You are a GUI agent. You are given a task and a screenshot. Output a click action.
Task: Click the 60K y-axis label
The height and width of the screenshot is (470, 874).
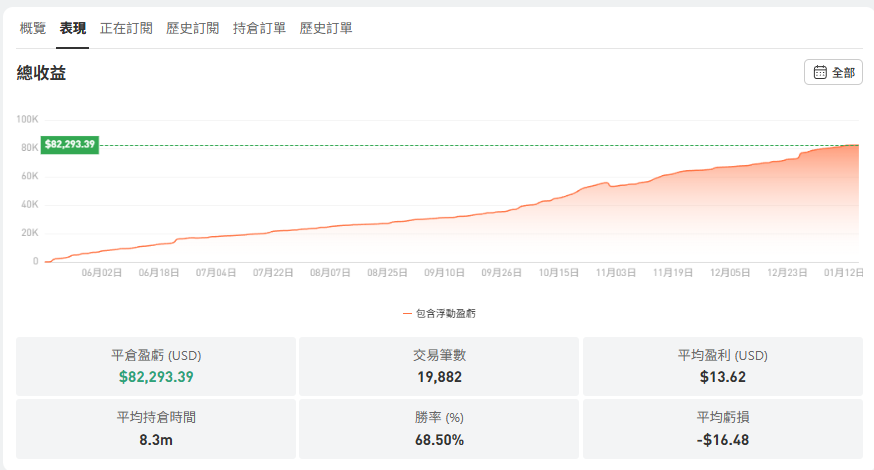tap(30, 176)
